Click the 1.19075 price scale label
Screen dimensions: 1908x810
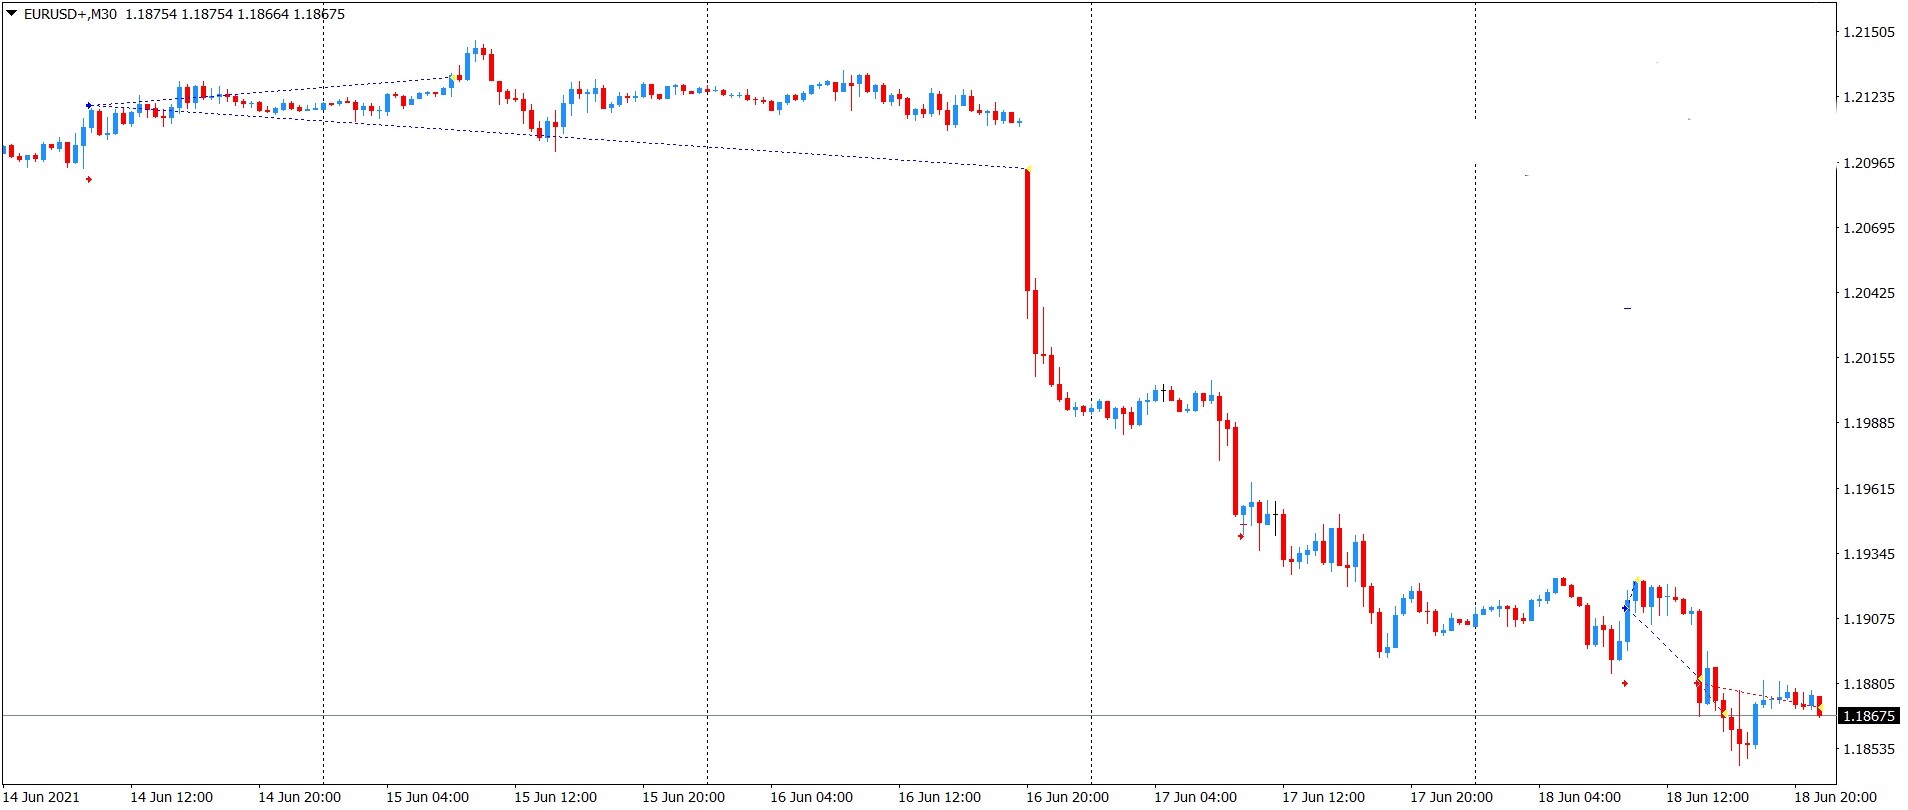(1868, 619)
